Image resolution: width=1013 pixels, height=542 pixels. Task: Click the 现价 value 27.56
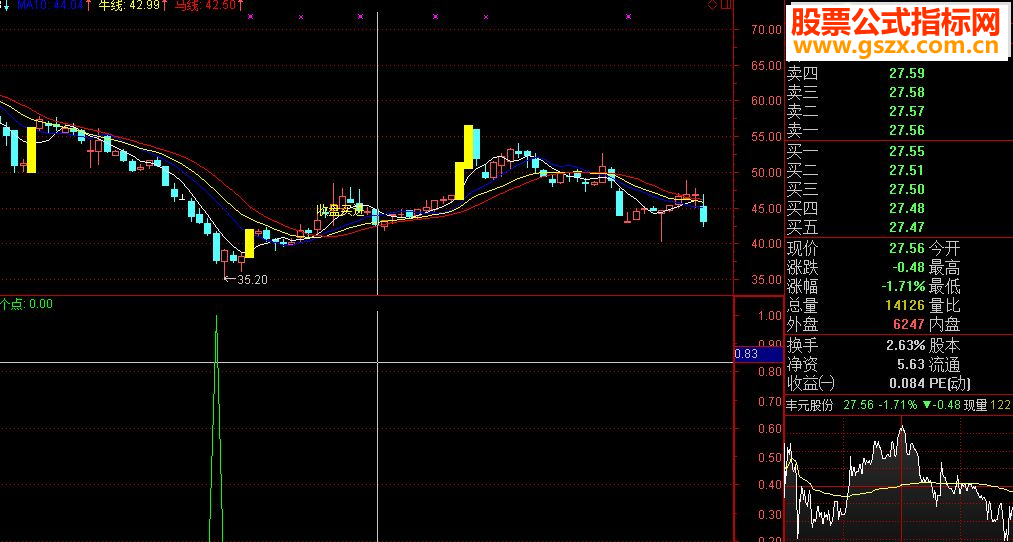pyautogui.click(x=906, y=248)
